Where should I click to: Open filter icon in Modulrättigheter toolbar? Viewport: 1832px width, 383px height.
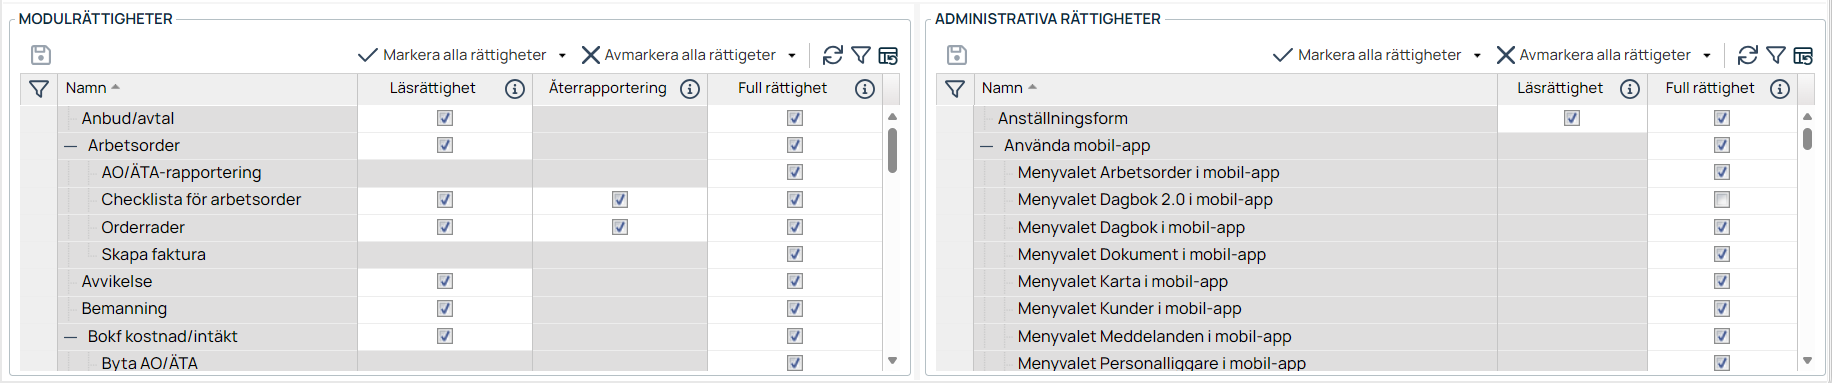[861, 55]
